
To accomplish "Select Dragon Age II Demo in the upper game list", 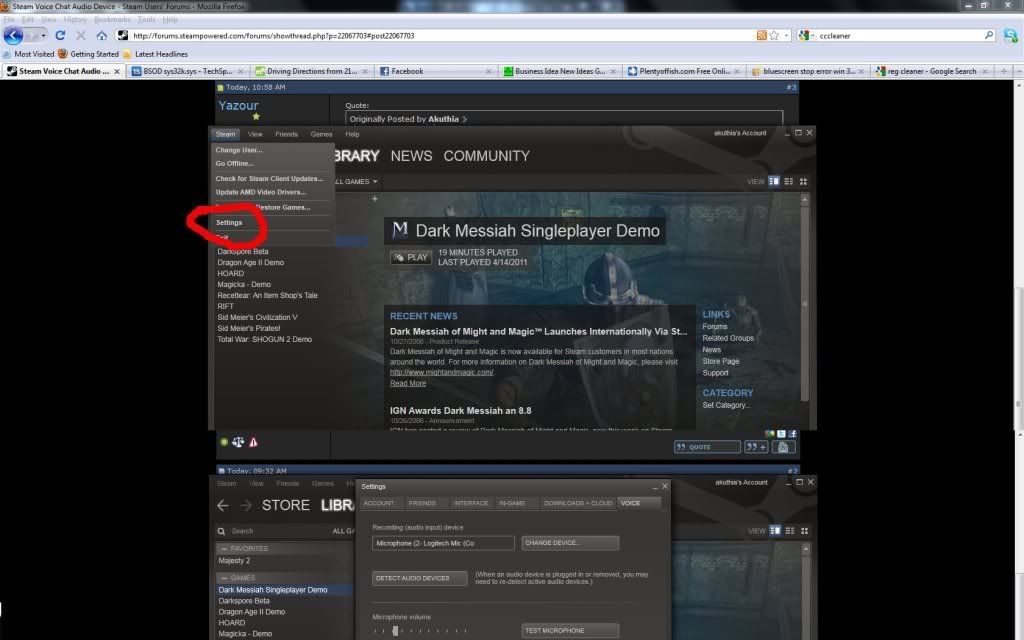I will (251, 263).
